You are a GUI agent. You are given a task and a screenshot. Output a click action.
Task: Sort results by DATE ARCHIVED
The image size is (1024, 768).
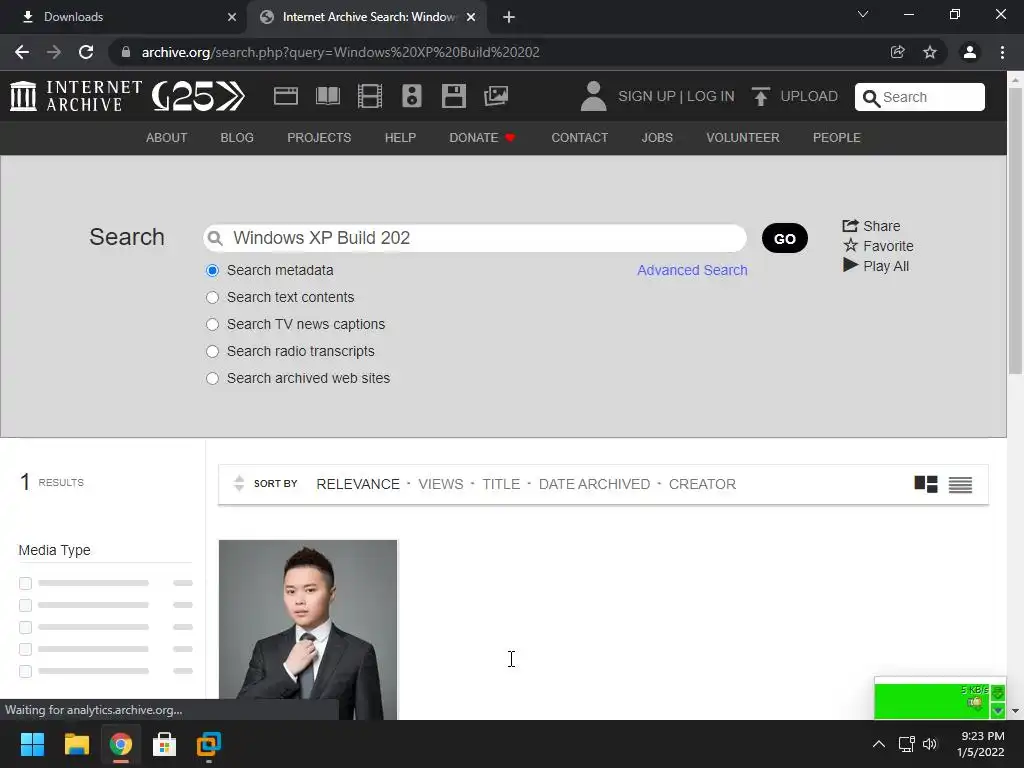(x=594, y=484)
